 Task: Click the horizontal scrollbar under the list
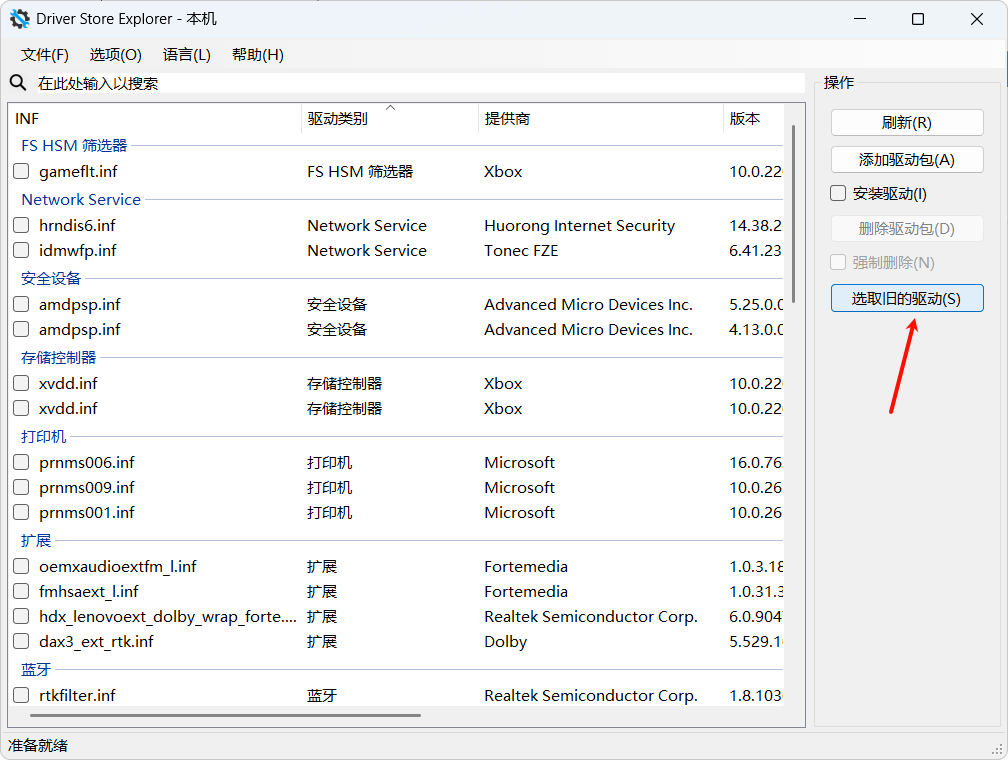tap(216, 715)
